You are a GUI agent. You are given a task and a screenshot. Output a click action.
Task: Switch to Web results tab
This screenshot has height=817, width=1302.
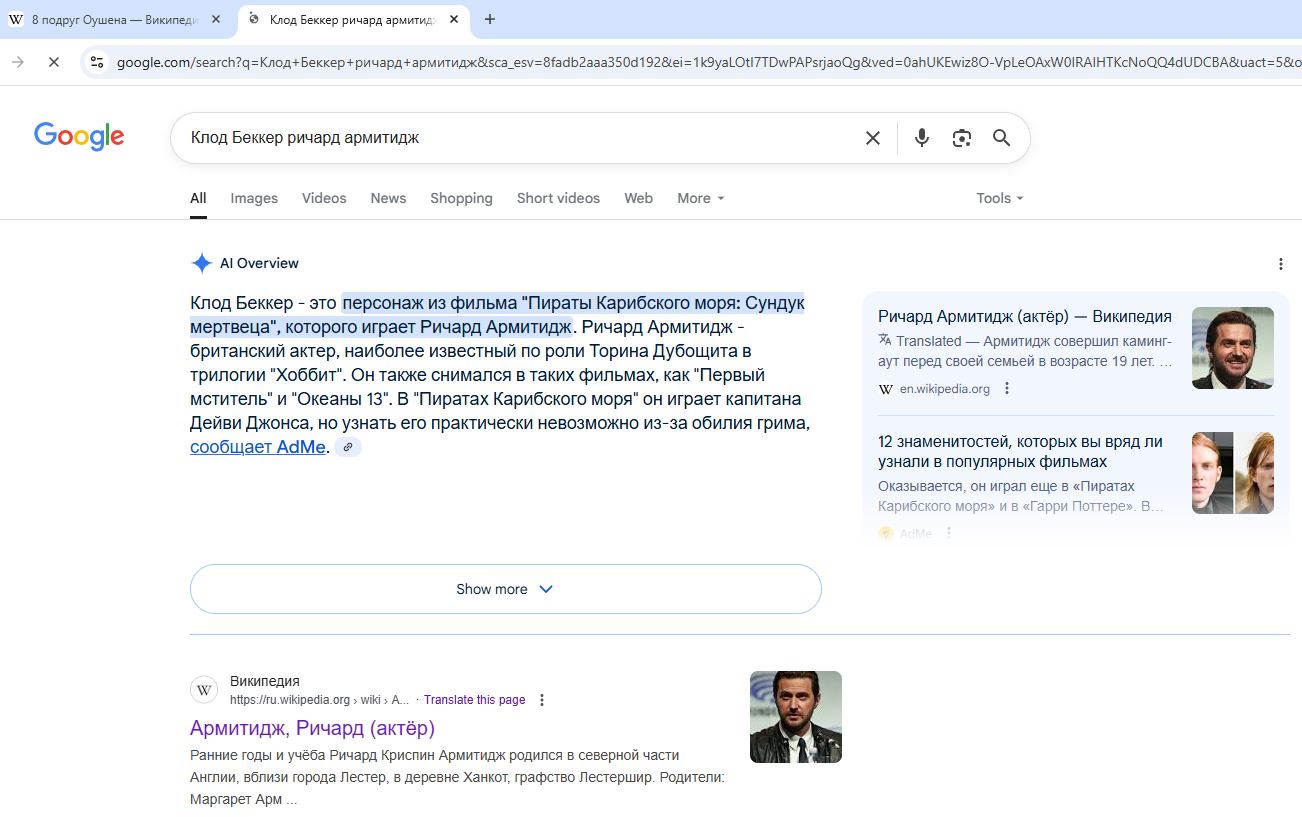pyautogui.click(x=638, y=198)
